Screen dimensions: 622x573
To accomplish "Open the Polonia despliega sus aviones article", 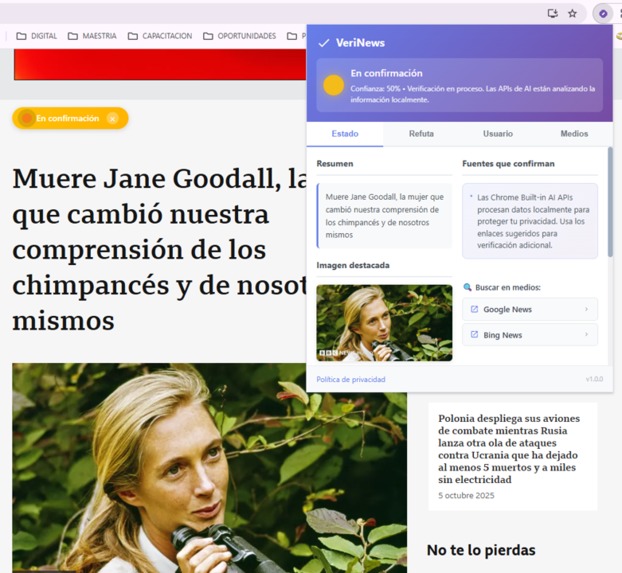I will coord(509,449).
